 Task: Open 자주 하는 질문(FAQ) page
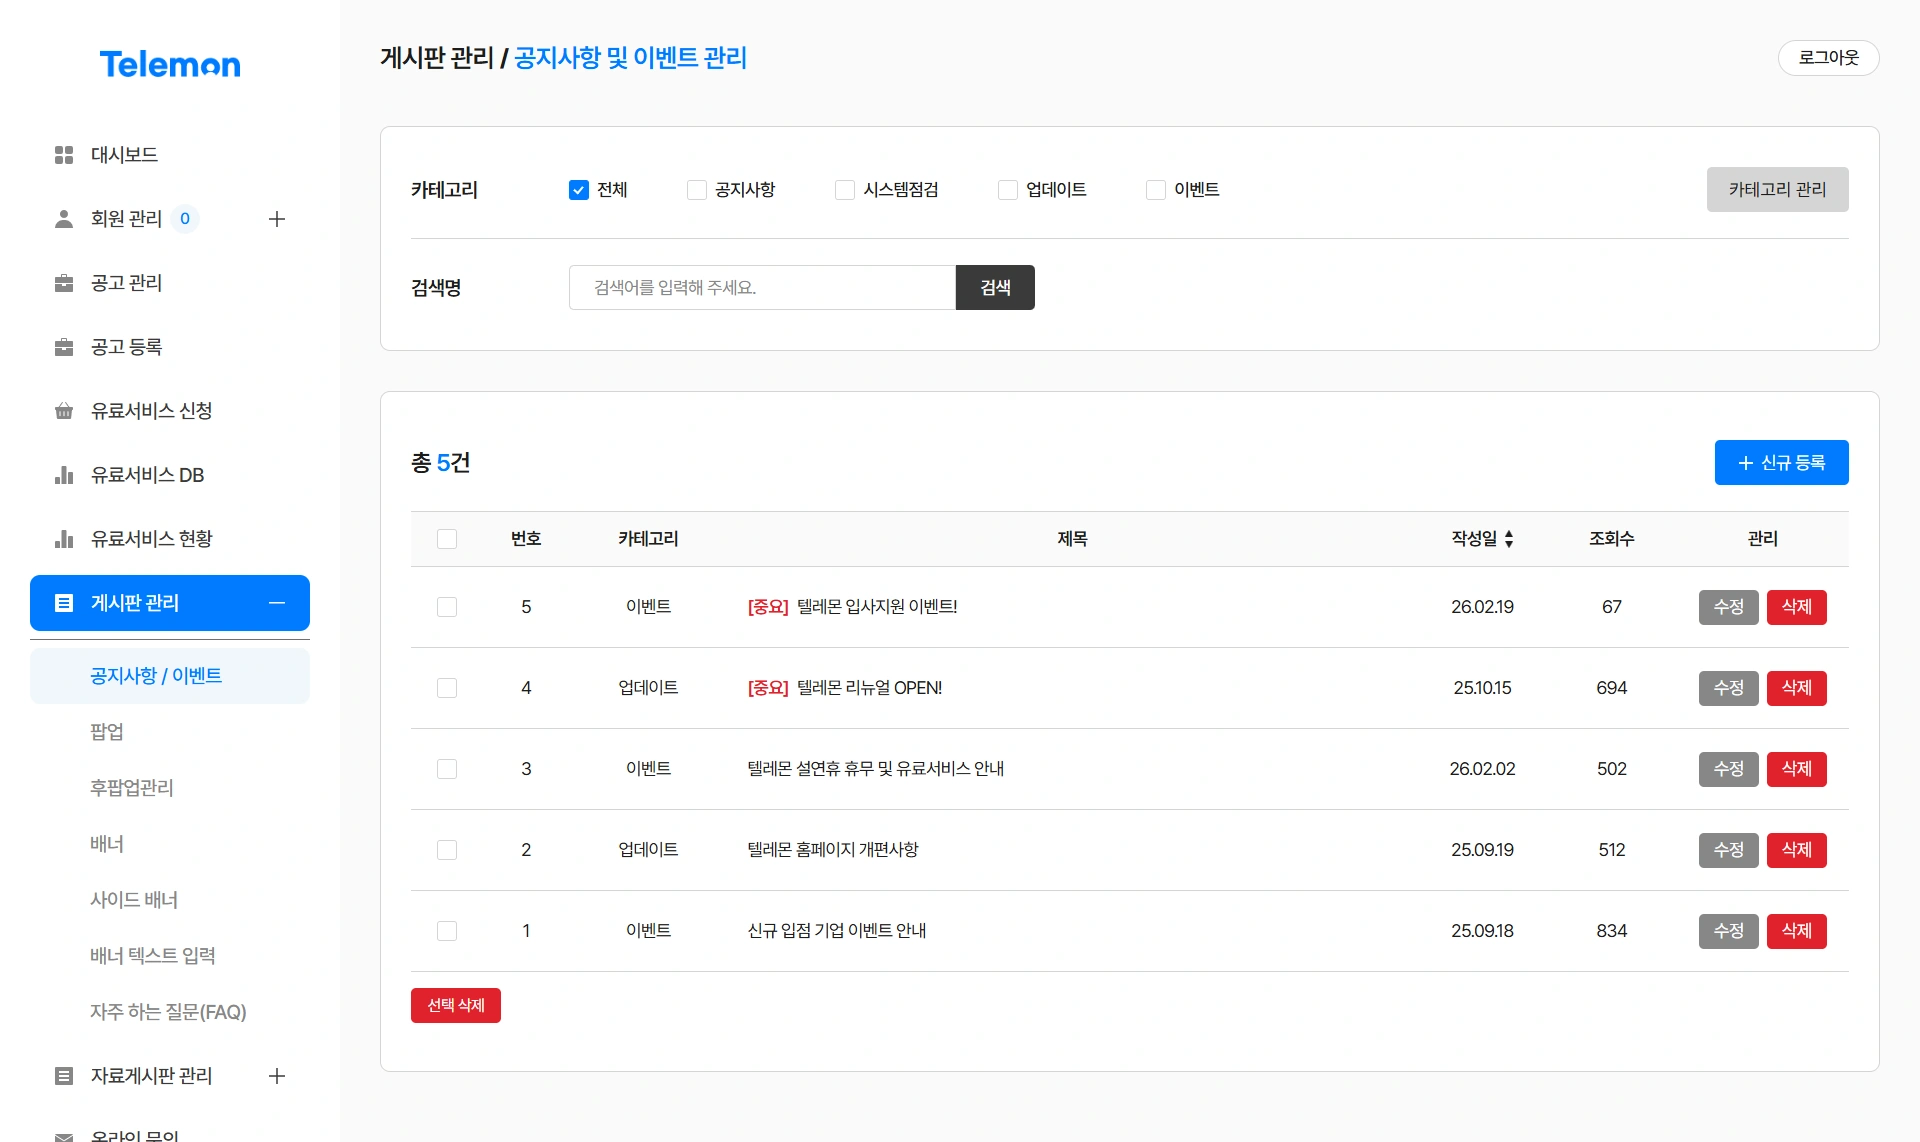(166, 1012)
